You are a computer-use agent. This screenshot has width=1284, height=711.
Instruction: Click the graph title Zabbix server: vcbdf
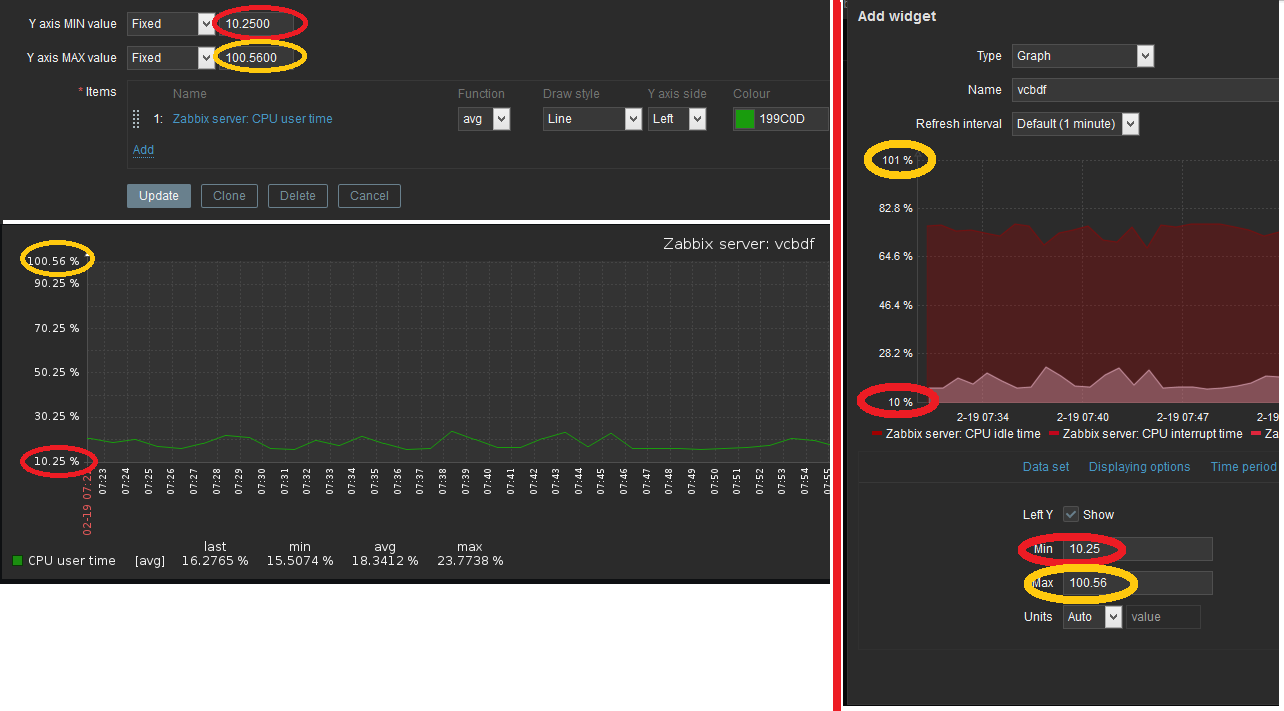click(x=739, y=244)
